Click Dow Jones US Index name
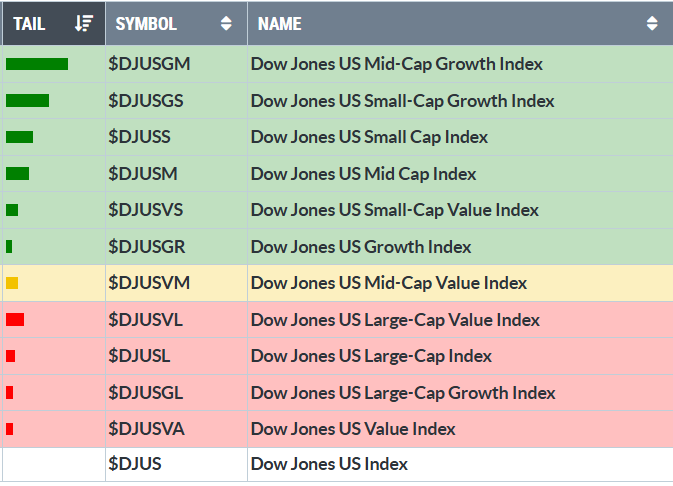The height and width of the screenshot is (486, 673). tap(329, 464)
